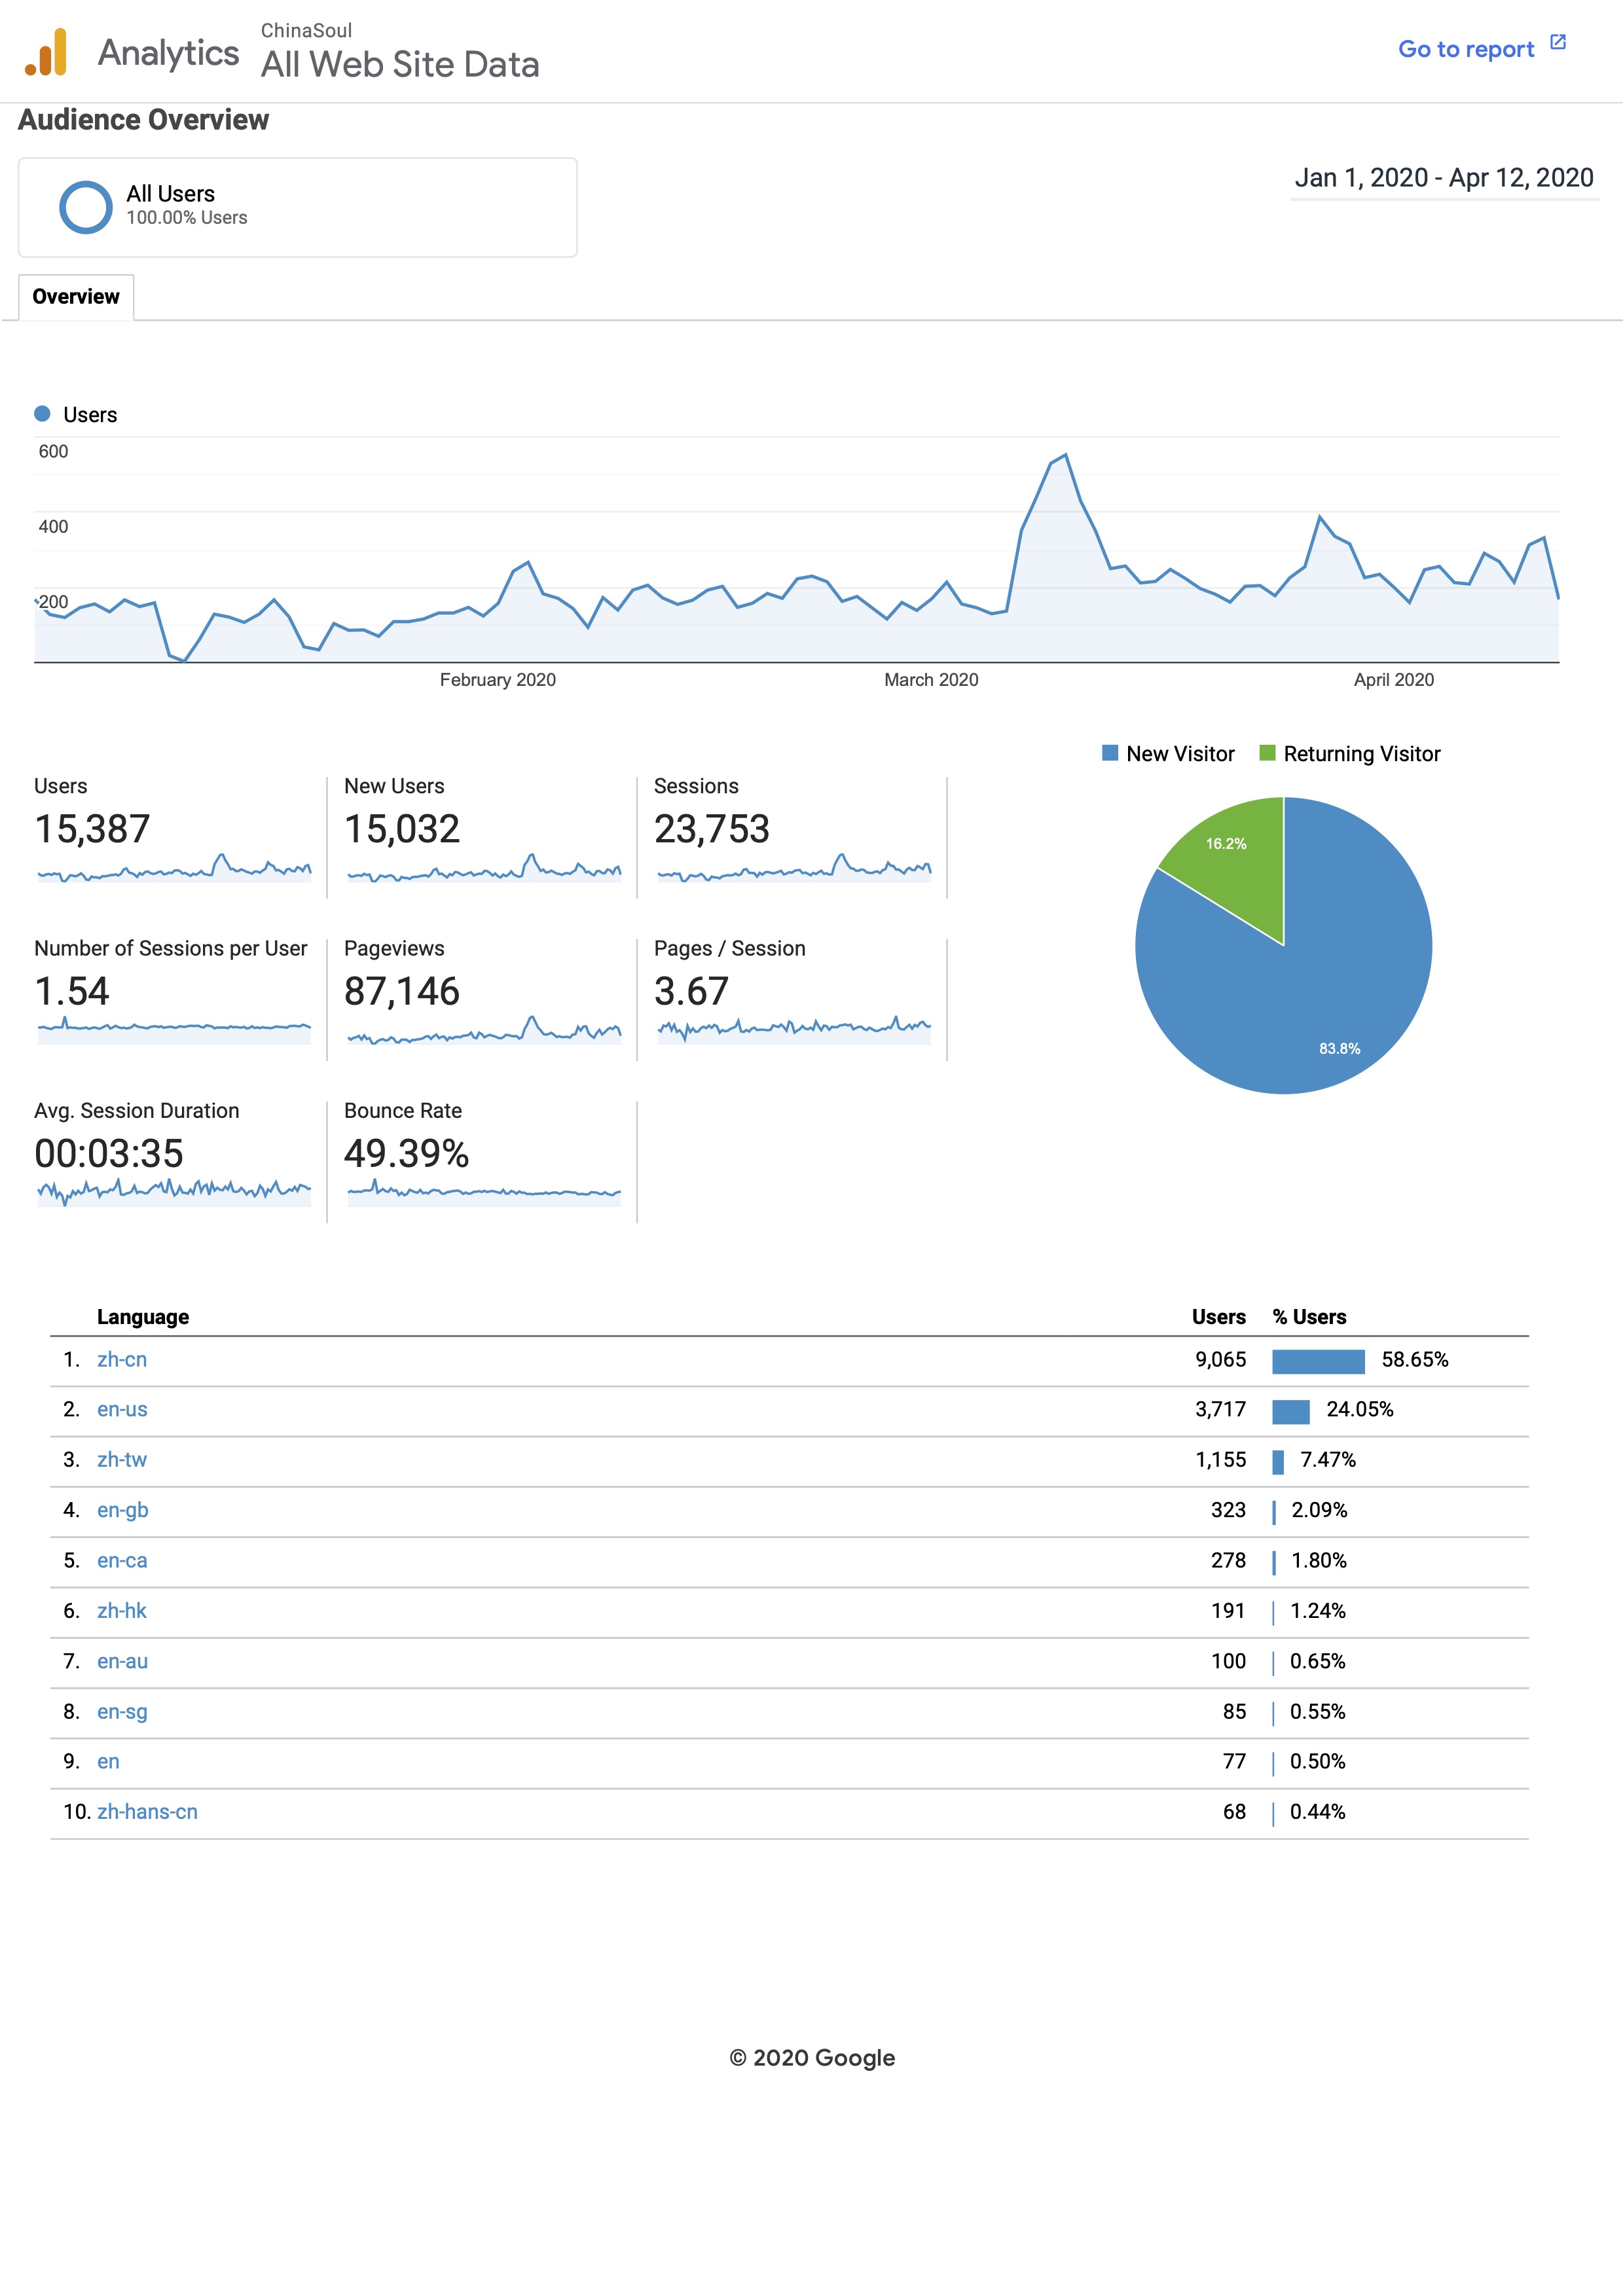
Task: Open the zh-cn language link
Action: pyautogui.click(x=122, y=1359)
